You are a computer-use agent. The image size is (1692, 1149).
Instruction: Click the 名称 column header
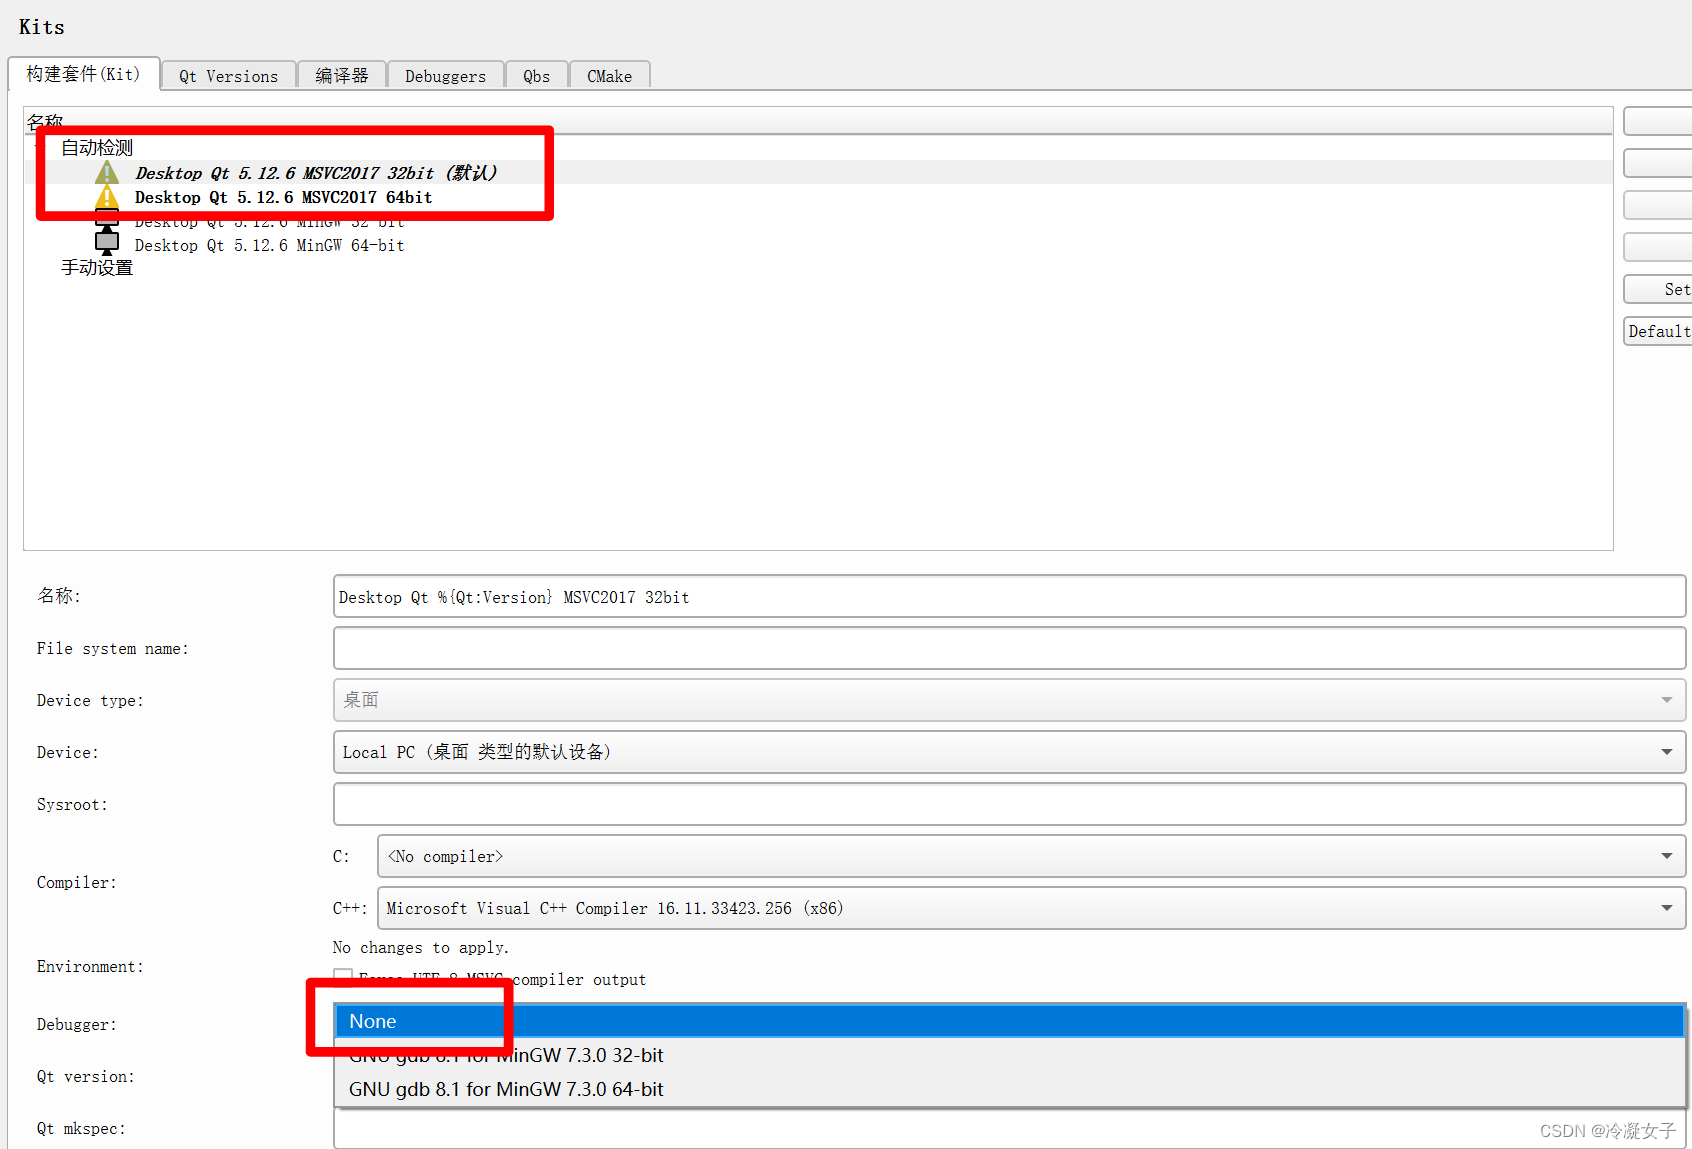tap(818, 121)
